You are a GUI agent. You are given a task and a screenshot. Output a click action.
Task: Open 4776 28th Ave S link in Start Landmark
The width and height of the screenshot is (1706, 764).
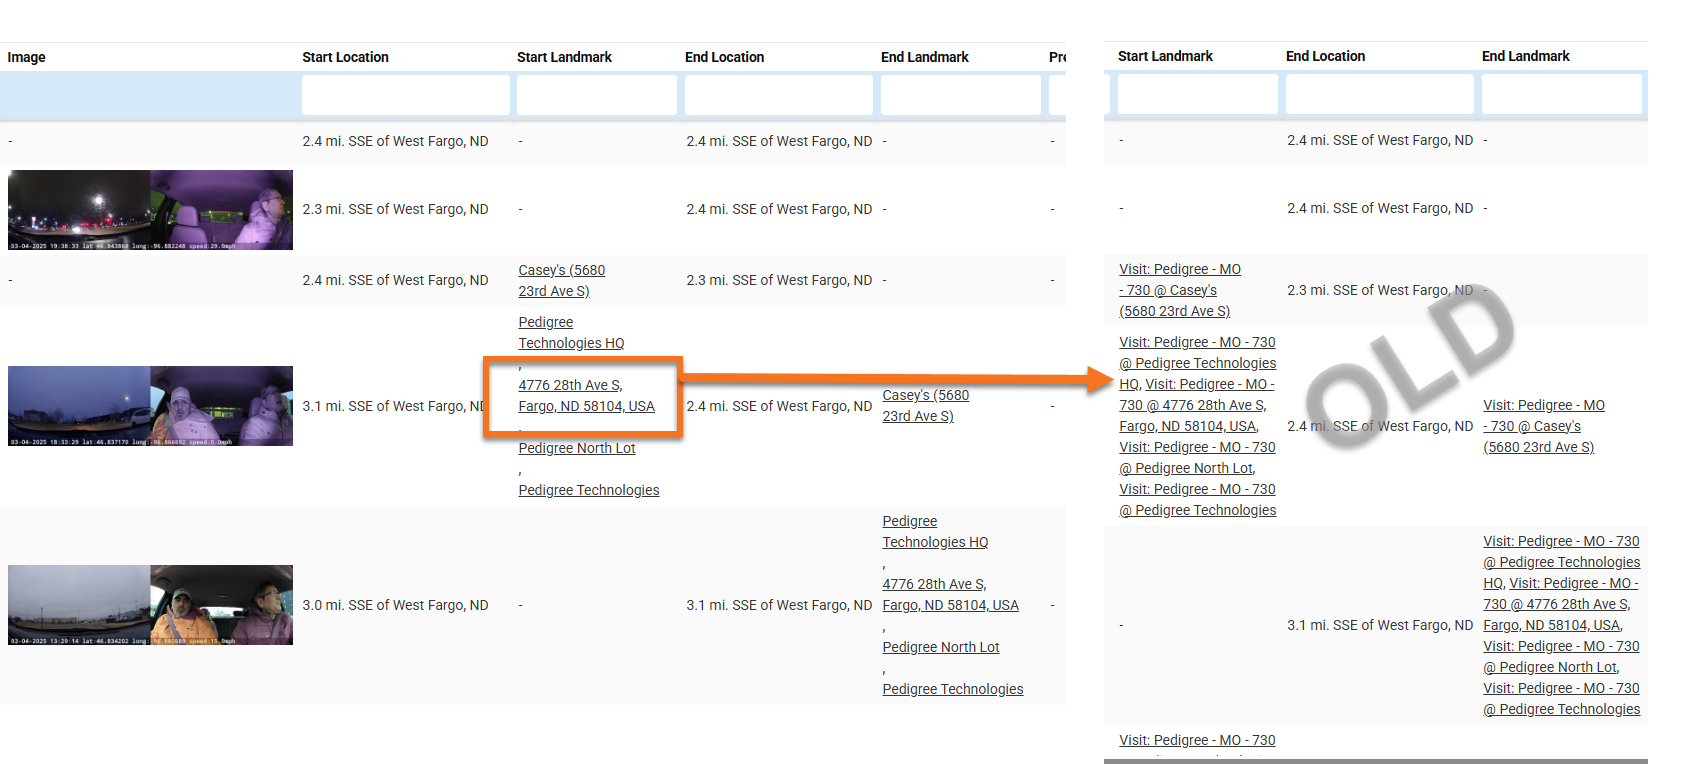[x=586, y=396]
